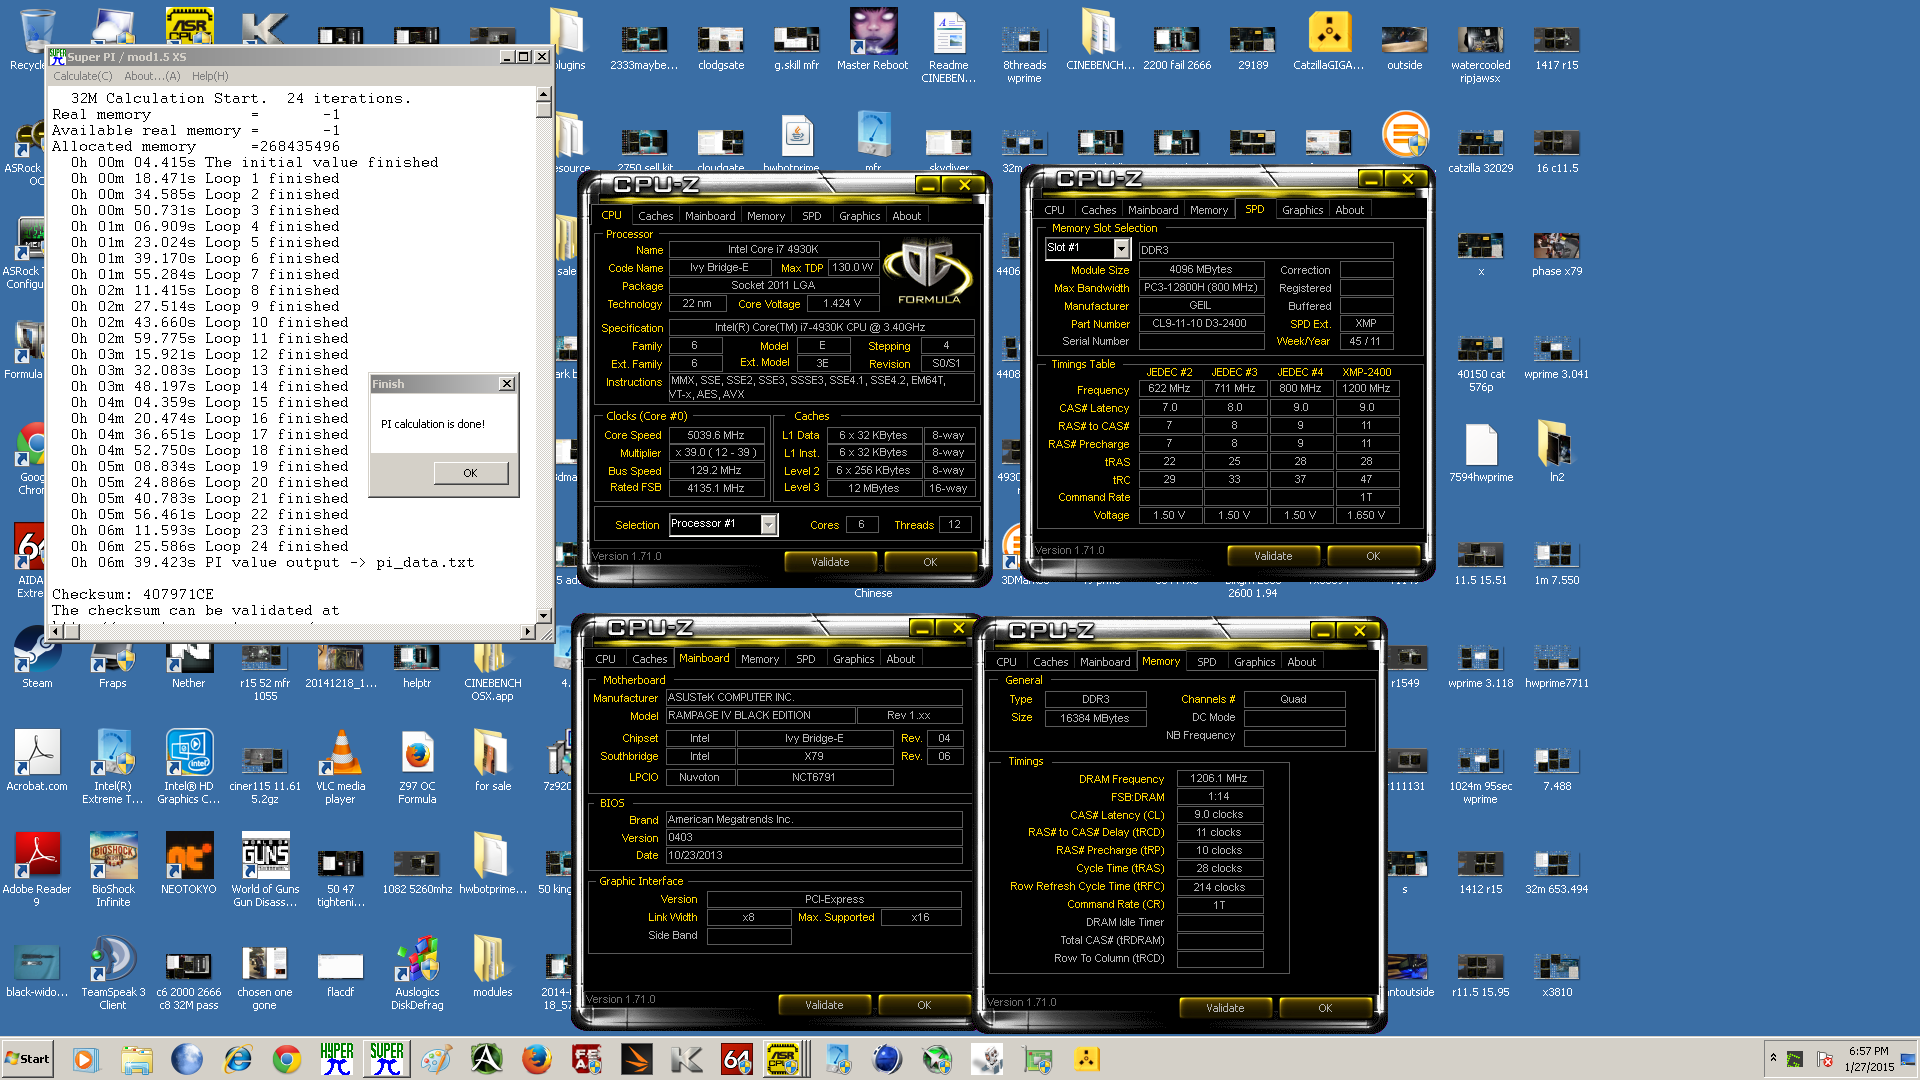Show hidden tray icons arrow
The height and width of the screenshot is (1080, 1920).
click(1773, 1058)
